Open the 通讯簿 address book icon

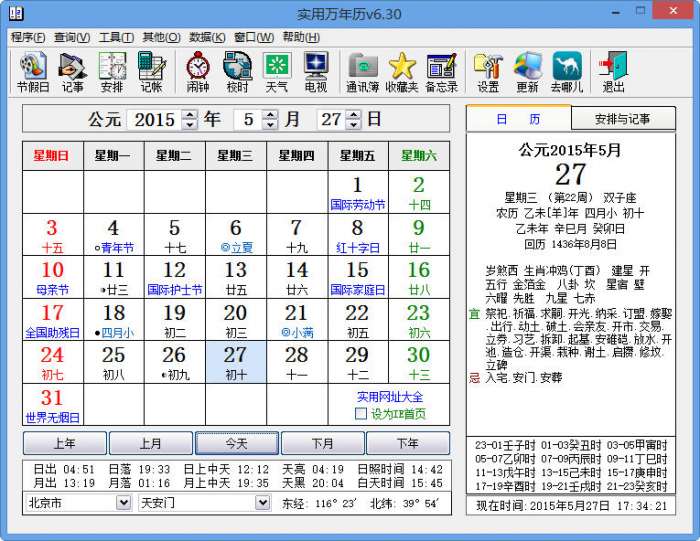[362, 72]
